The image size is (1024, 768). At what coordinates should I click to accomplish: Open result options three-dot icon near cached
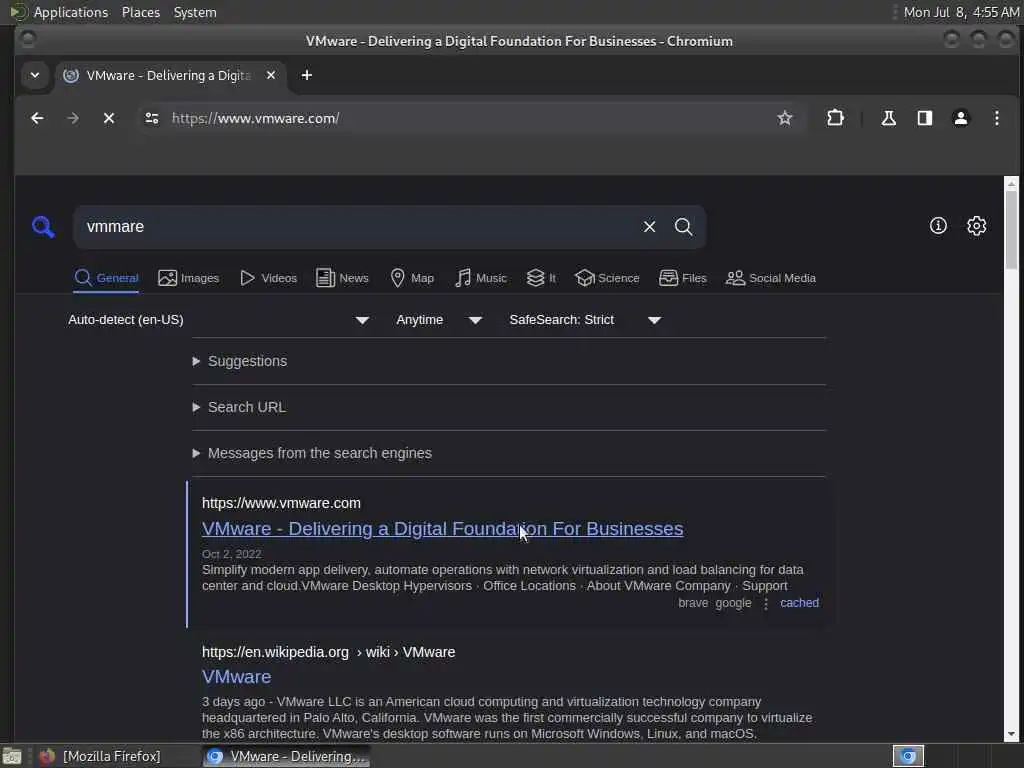766,603
